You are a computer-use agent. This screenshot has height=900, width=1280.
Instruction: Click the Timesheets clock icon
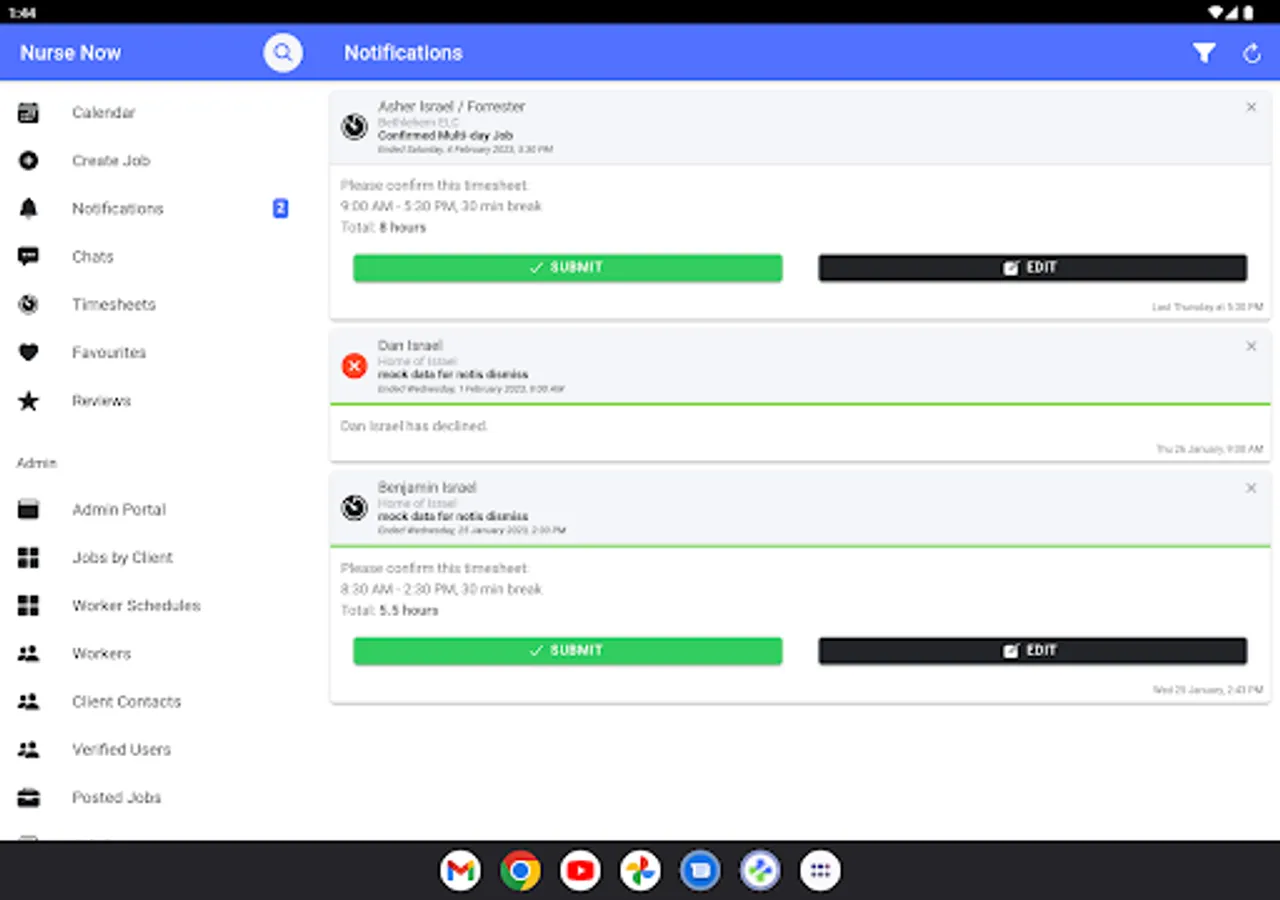pyautogui.click(x=28, y=304)
